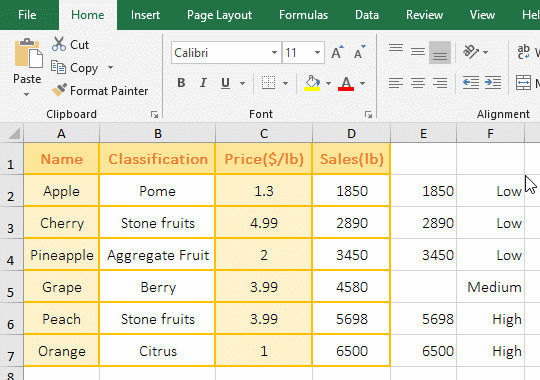This screenshot has width=540, height=380.
Task: Click the Select All corner triangle
Action: click(x=14, y=133)
